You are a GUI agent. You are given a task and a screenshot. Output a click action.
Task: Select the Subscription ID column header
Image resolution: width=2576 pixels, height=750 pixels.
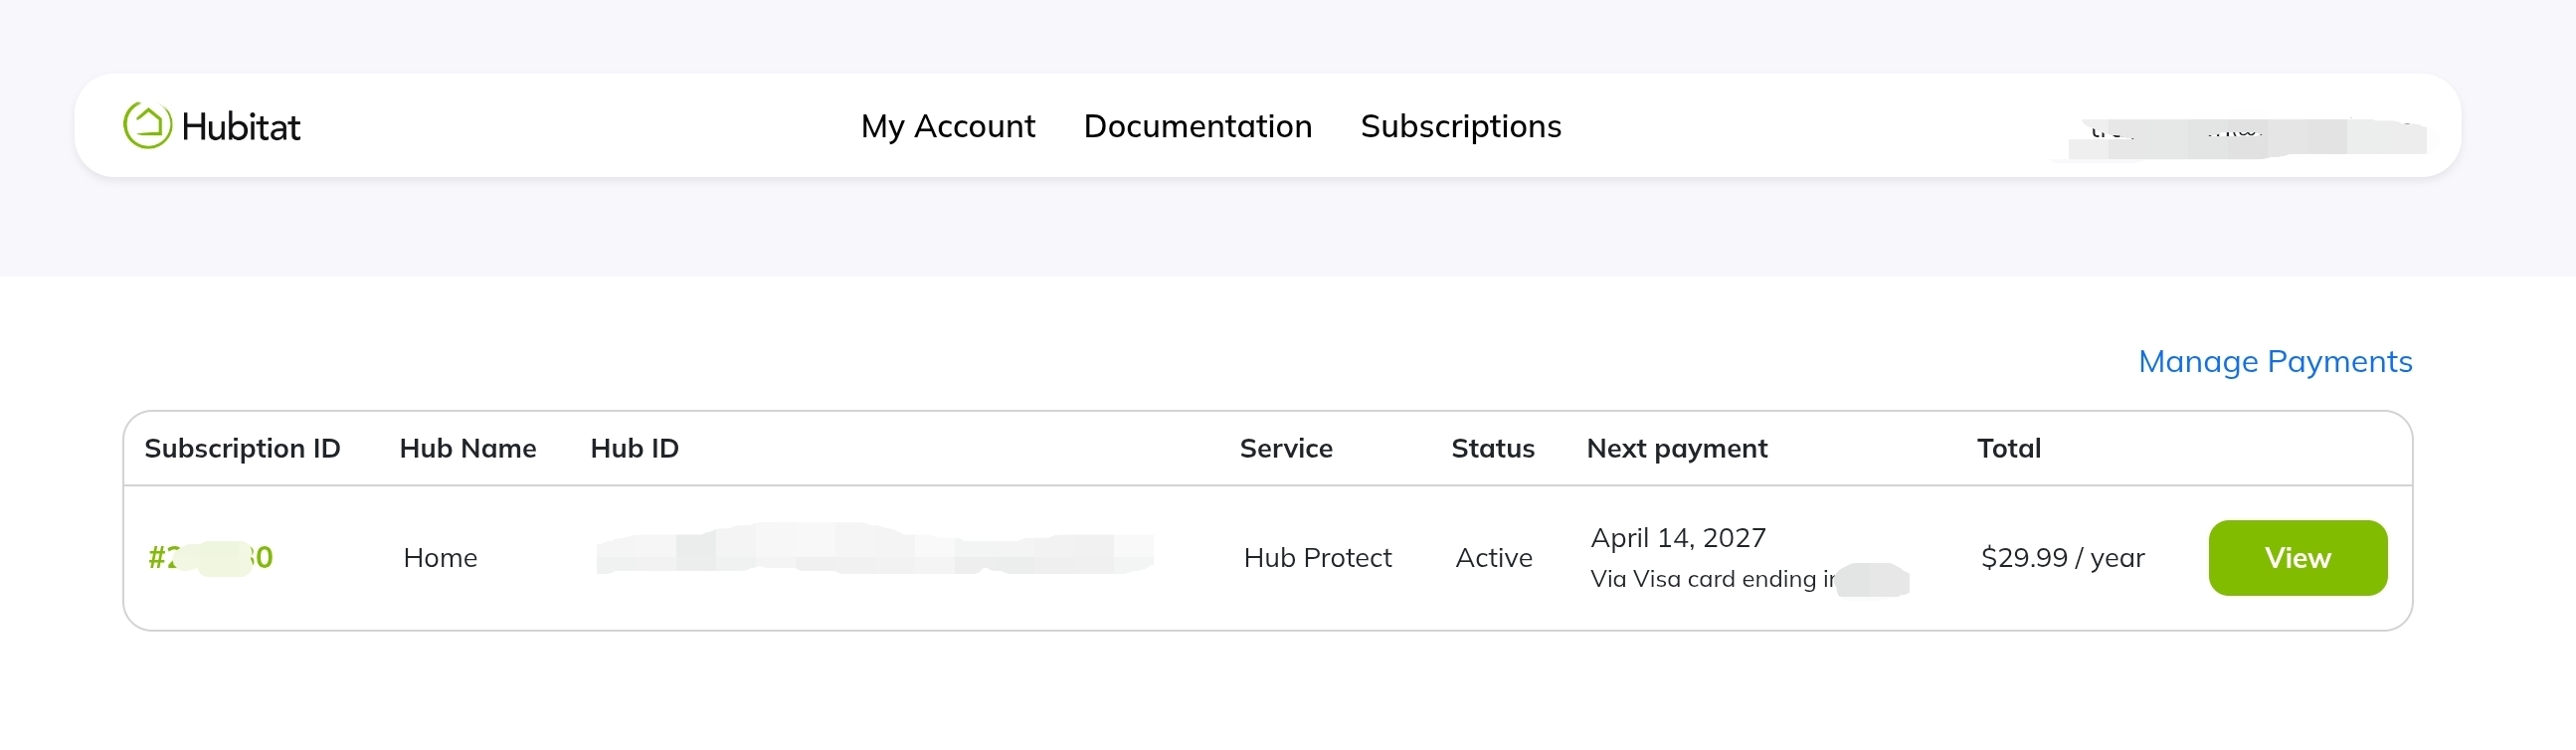coord(243,448)
